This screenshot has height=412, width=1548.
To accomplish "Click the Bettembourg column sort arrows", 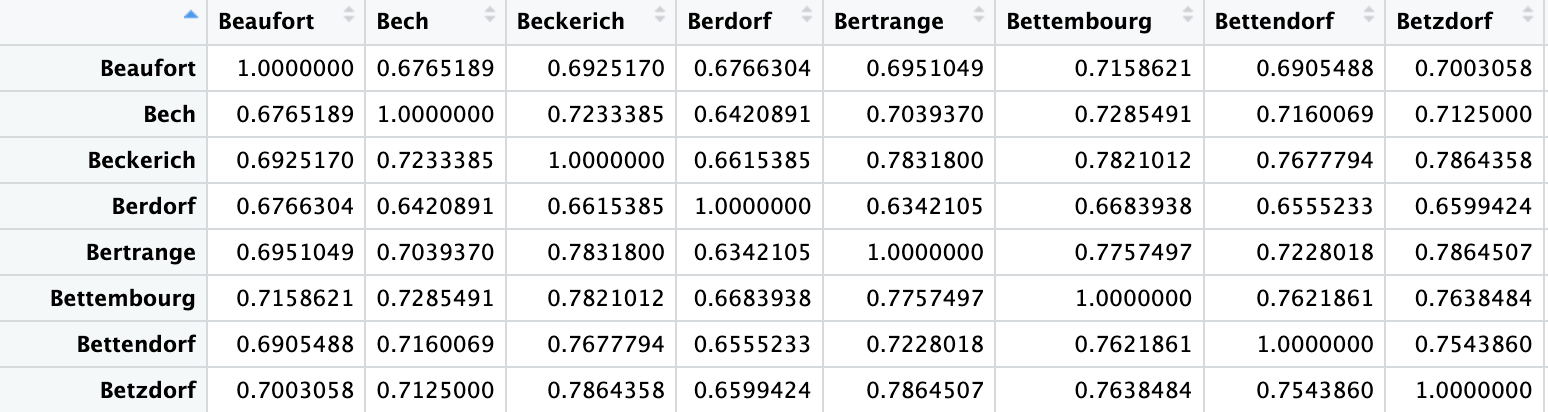I will [1189, 15].
